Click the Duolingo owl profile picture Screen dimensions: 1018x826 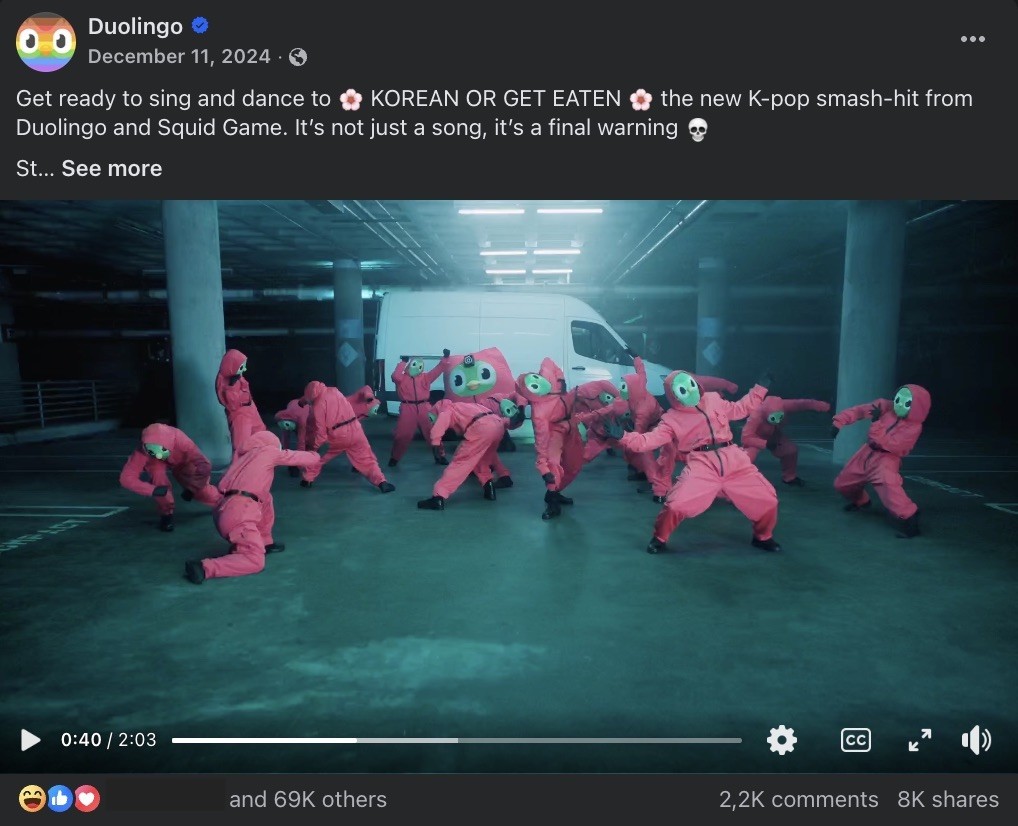click(x=45, y=42)
